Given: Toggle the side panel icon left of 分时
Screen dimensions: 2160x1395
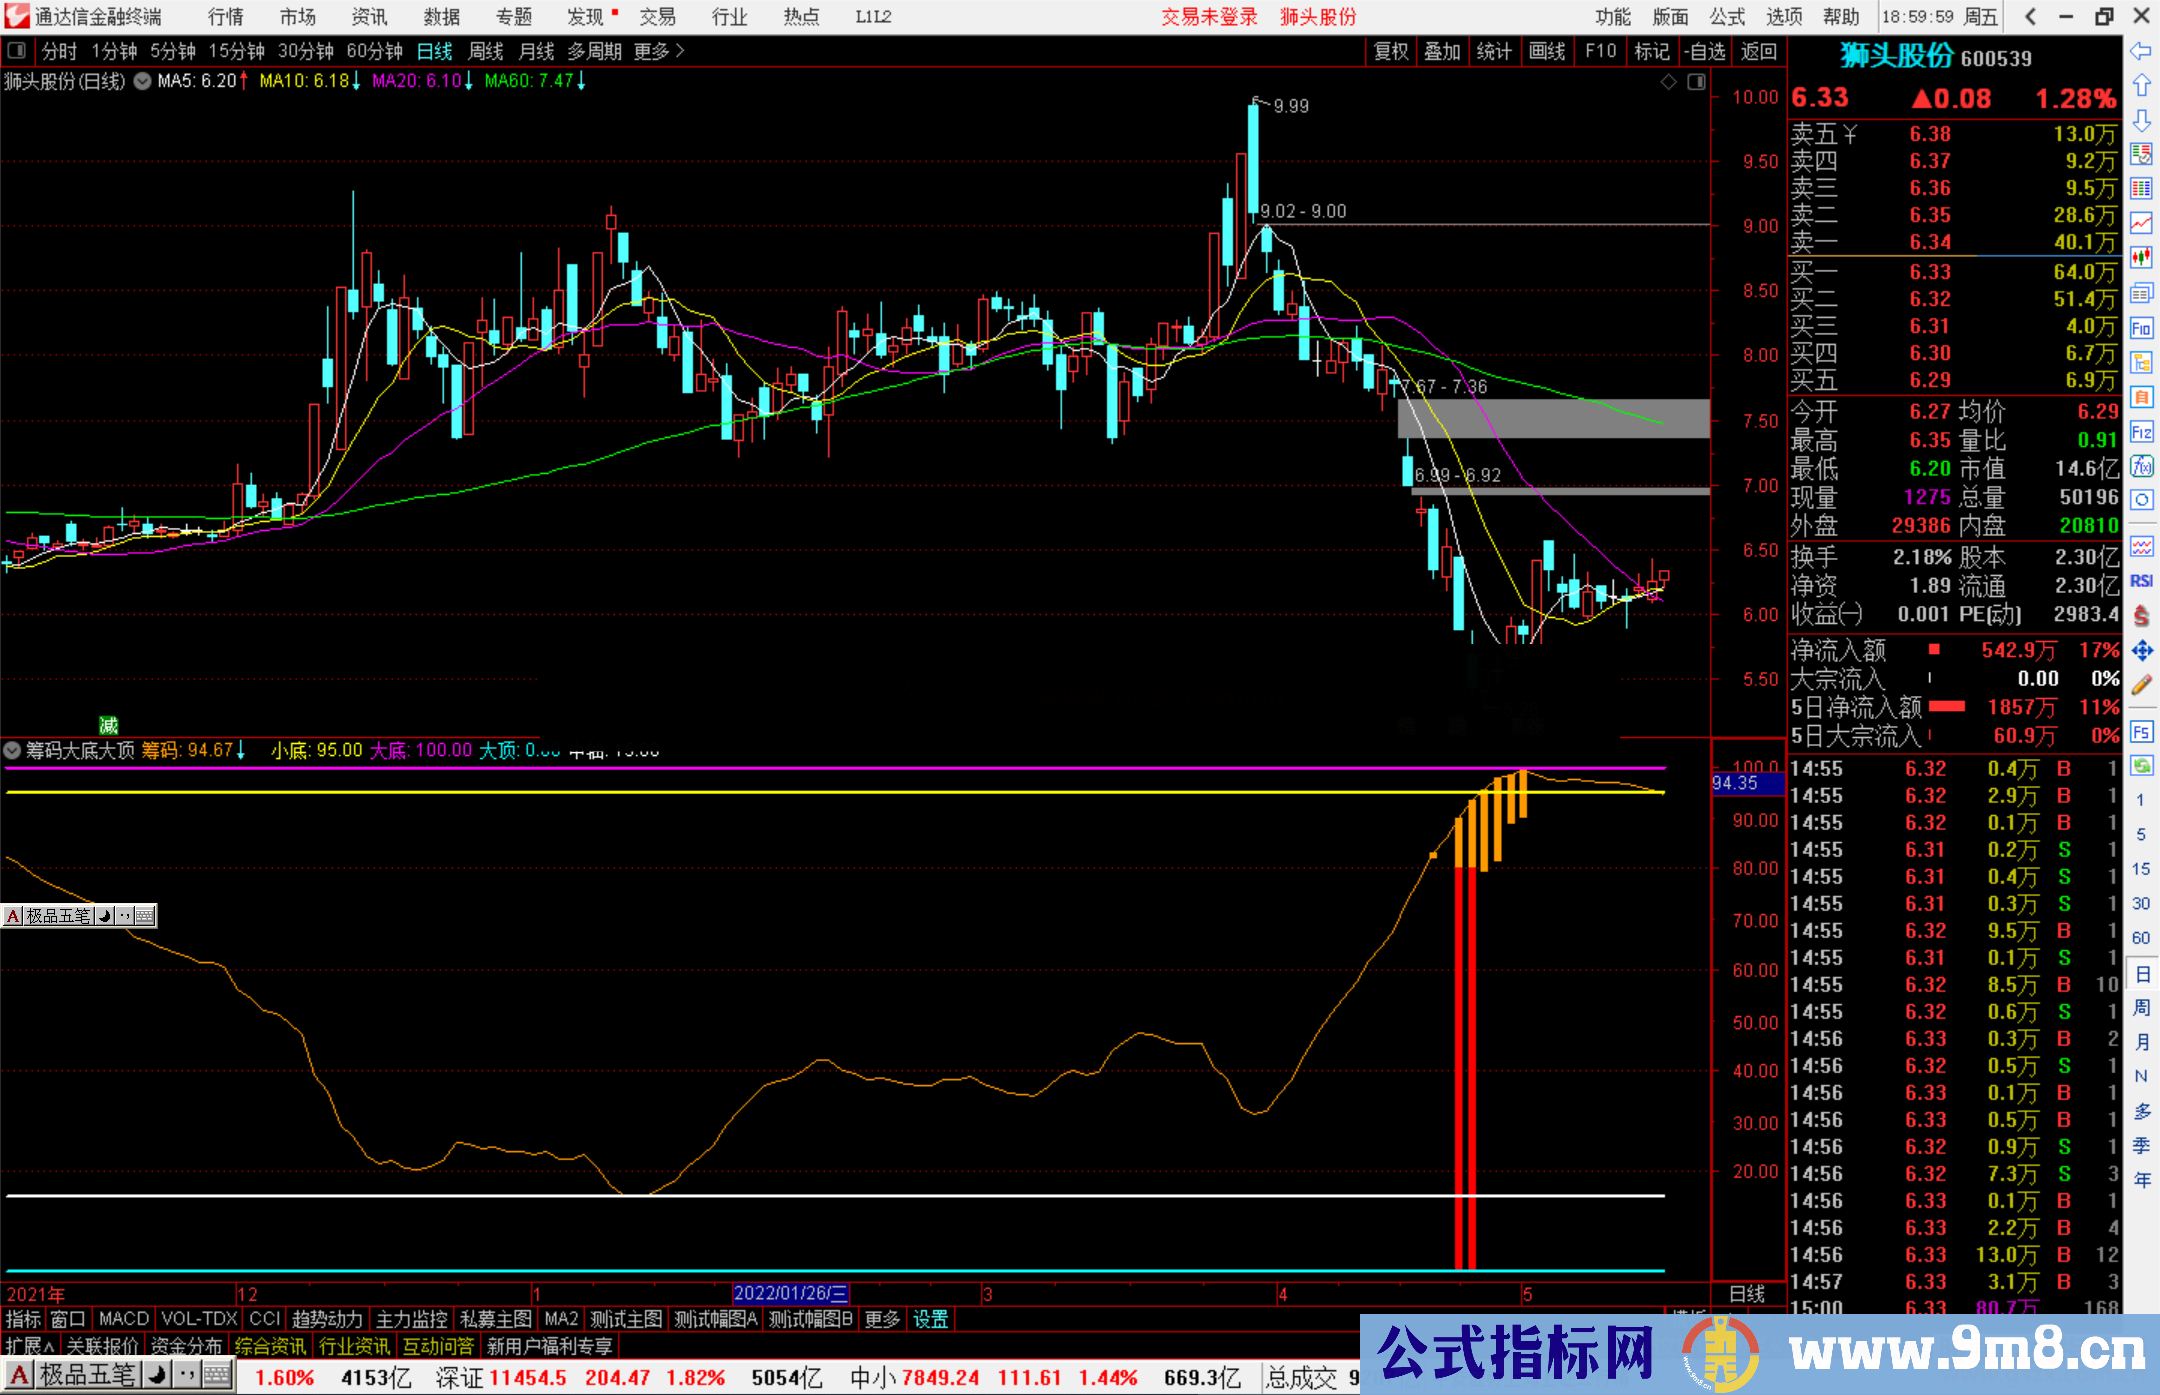Looking at the screenshot, I should coord(17,51).
